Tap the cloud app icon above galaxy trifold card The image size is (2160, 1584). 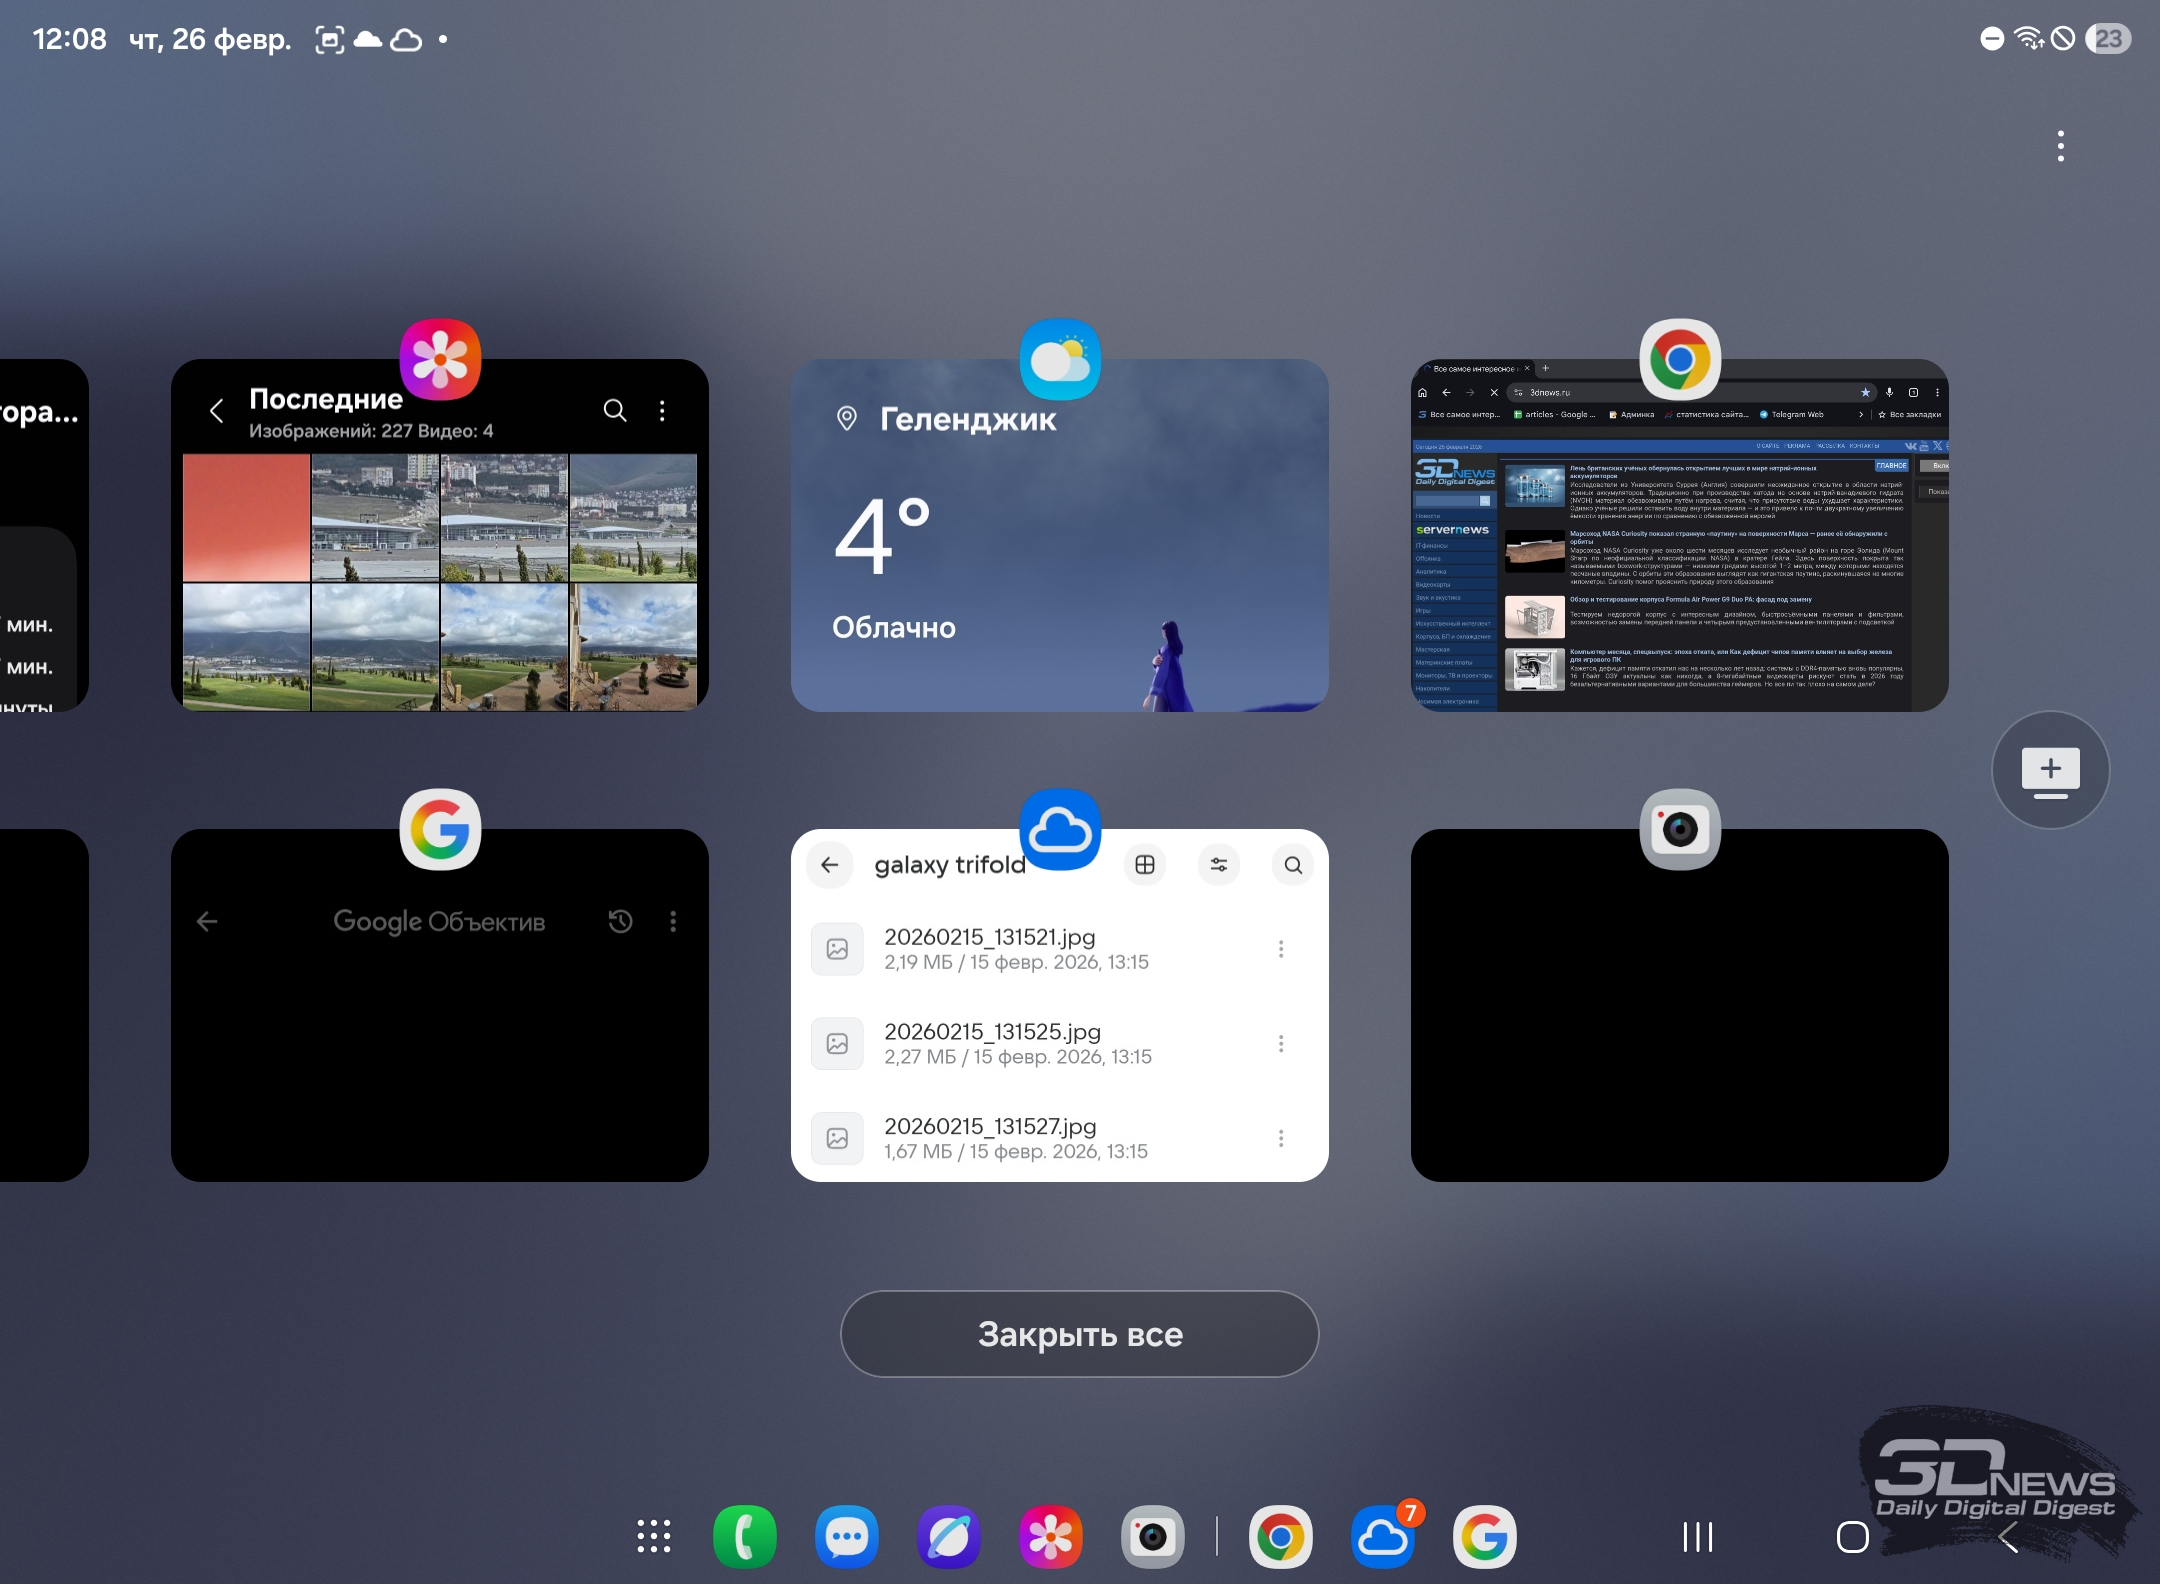point(1060,829)
